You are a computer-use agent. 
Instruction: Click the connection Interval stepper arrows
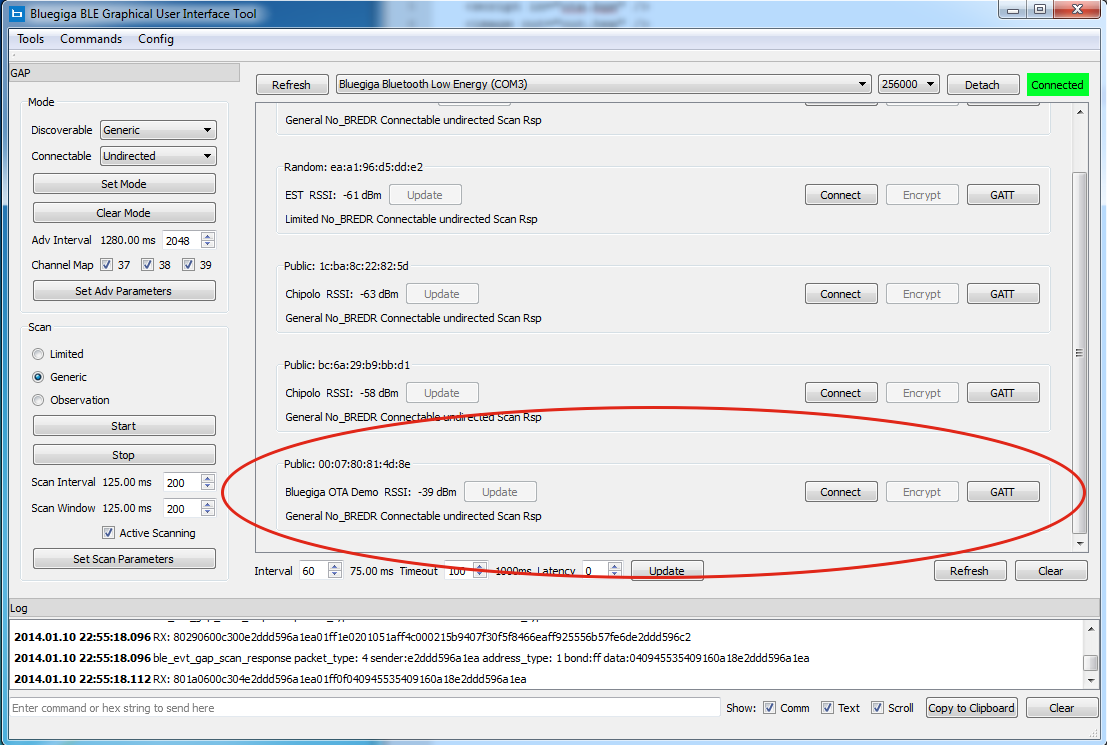(335, 571)
